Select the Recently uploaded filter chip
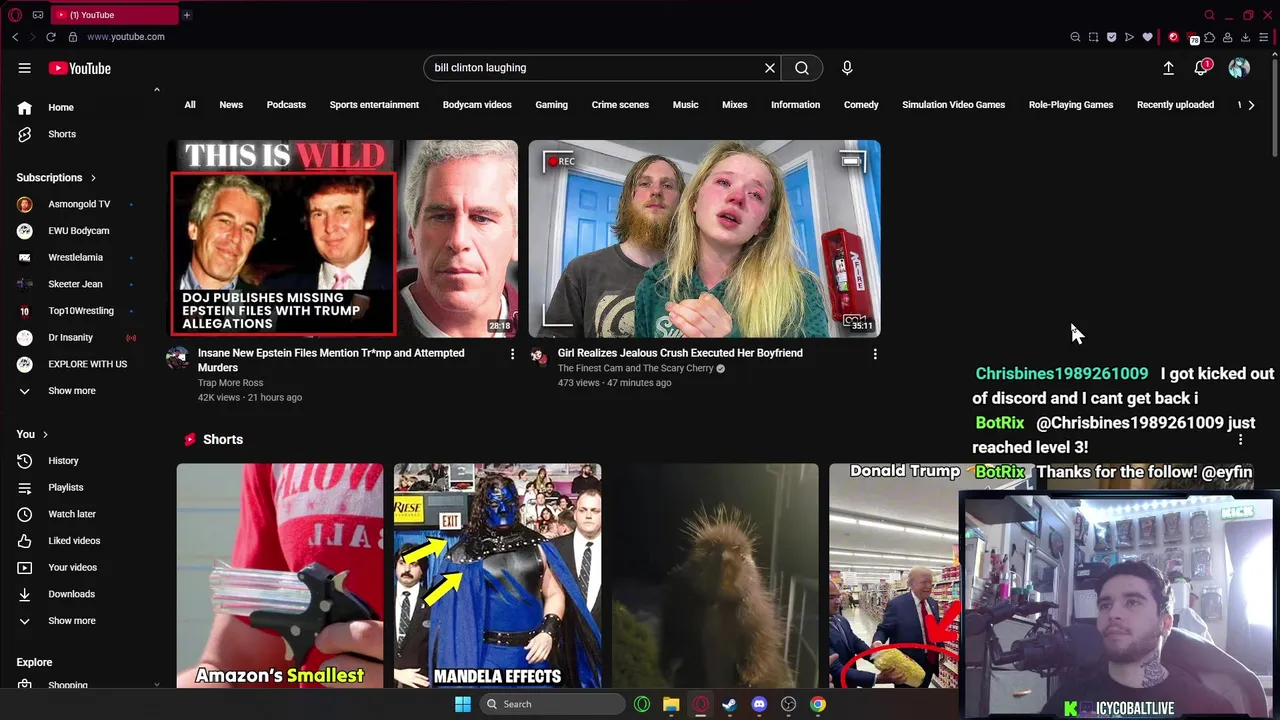 [1175, 105]
